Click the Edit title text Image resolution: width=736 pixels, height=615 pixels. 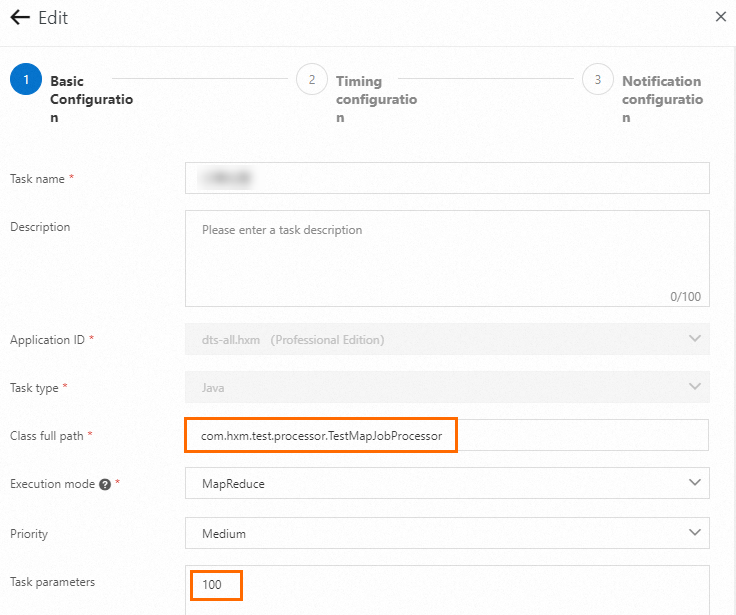pyautogui.click(x=53, y=18)
